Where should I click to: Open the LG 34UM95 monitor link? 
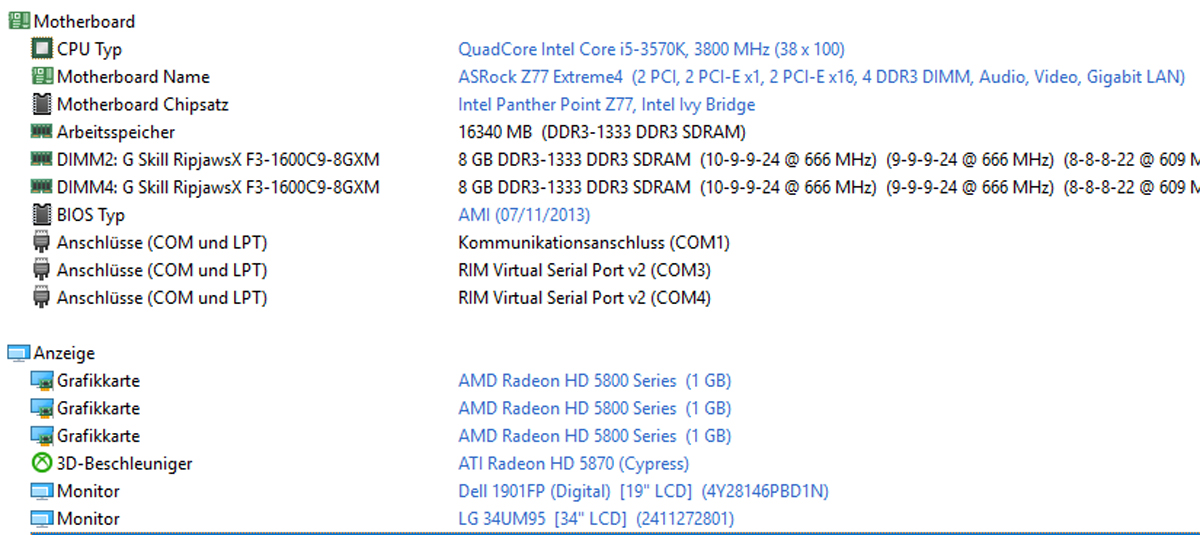tap(596, 519)
